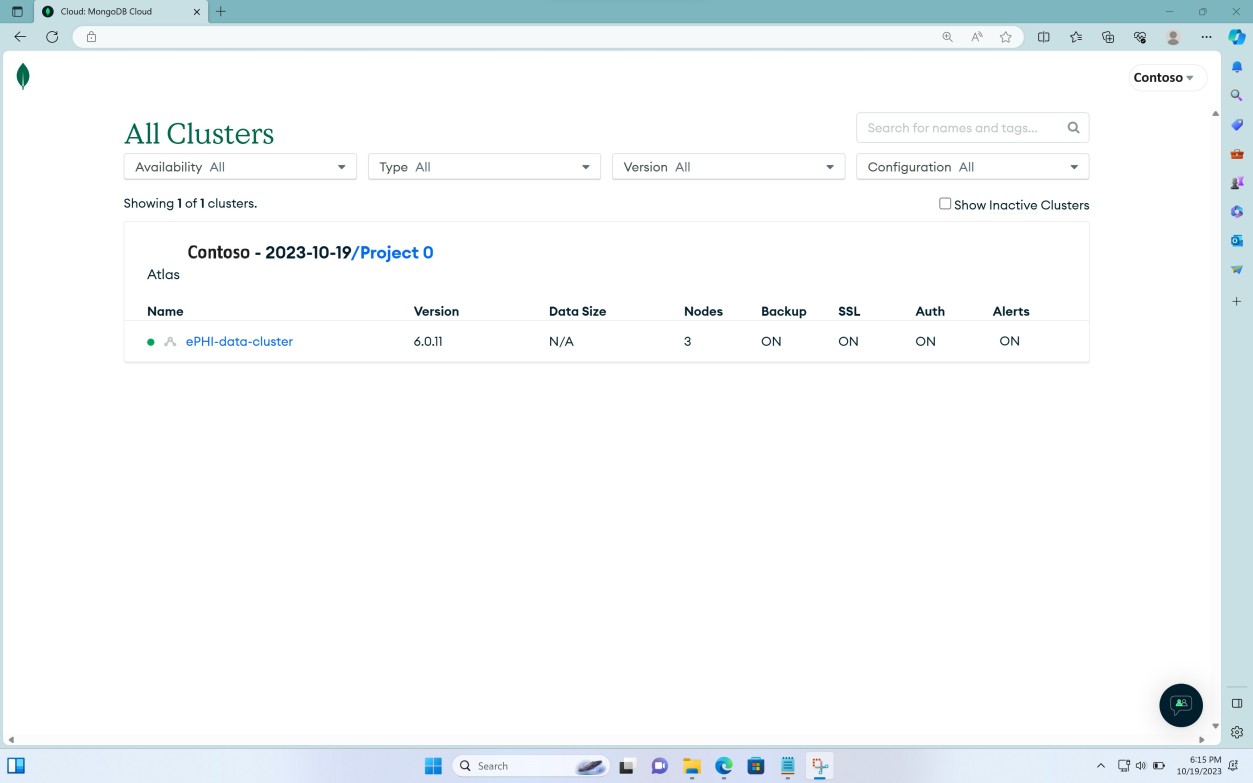Select the replica set icon beside ePHI-data-cluster
Image resolution: width=1253 pixels, height=783 pixels.
click(169, 341)
